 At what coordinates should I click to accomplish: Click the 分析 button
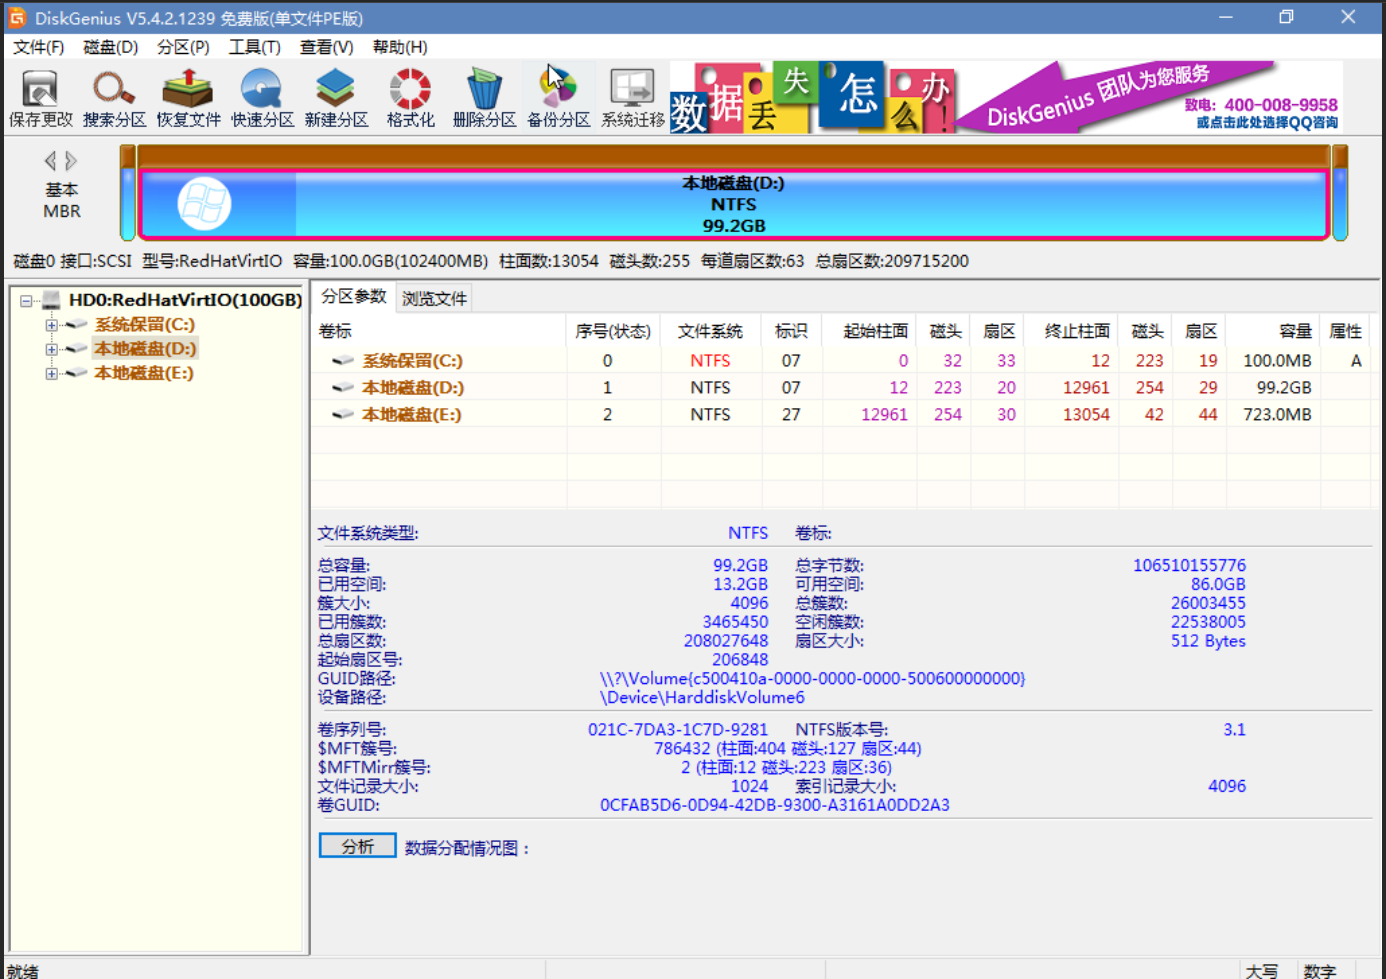358,846
